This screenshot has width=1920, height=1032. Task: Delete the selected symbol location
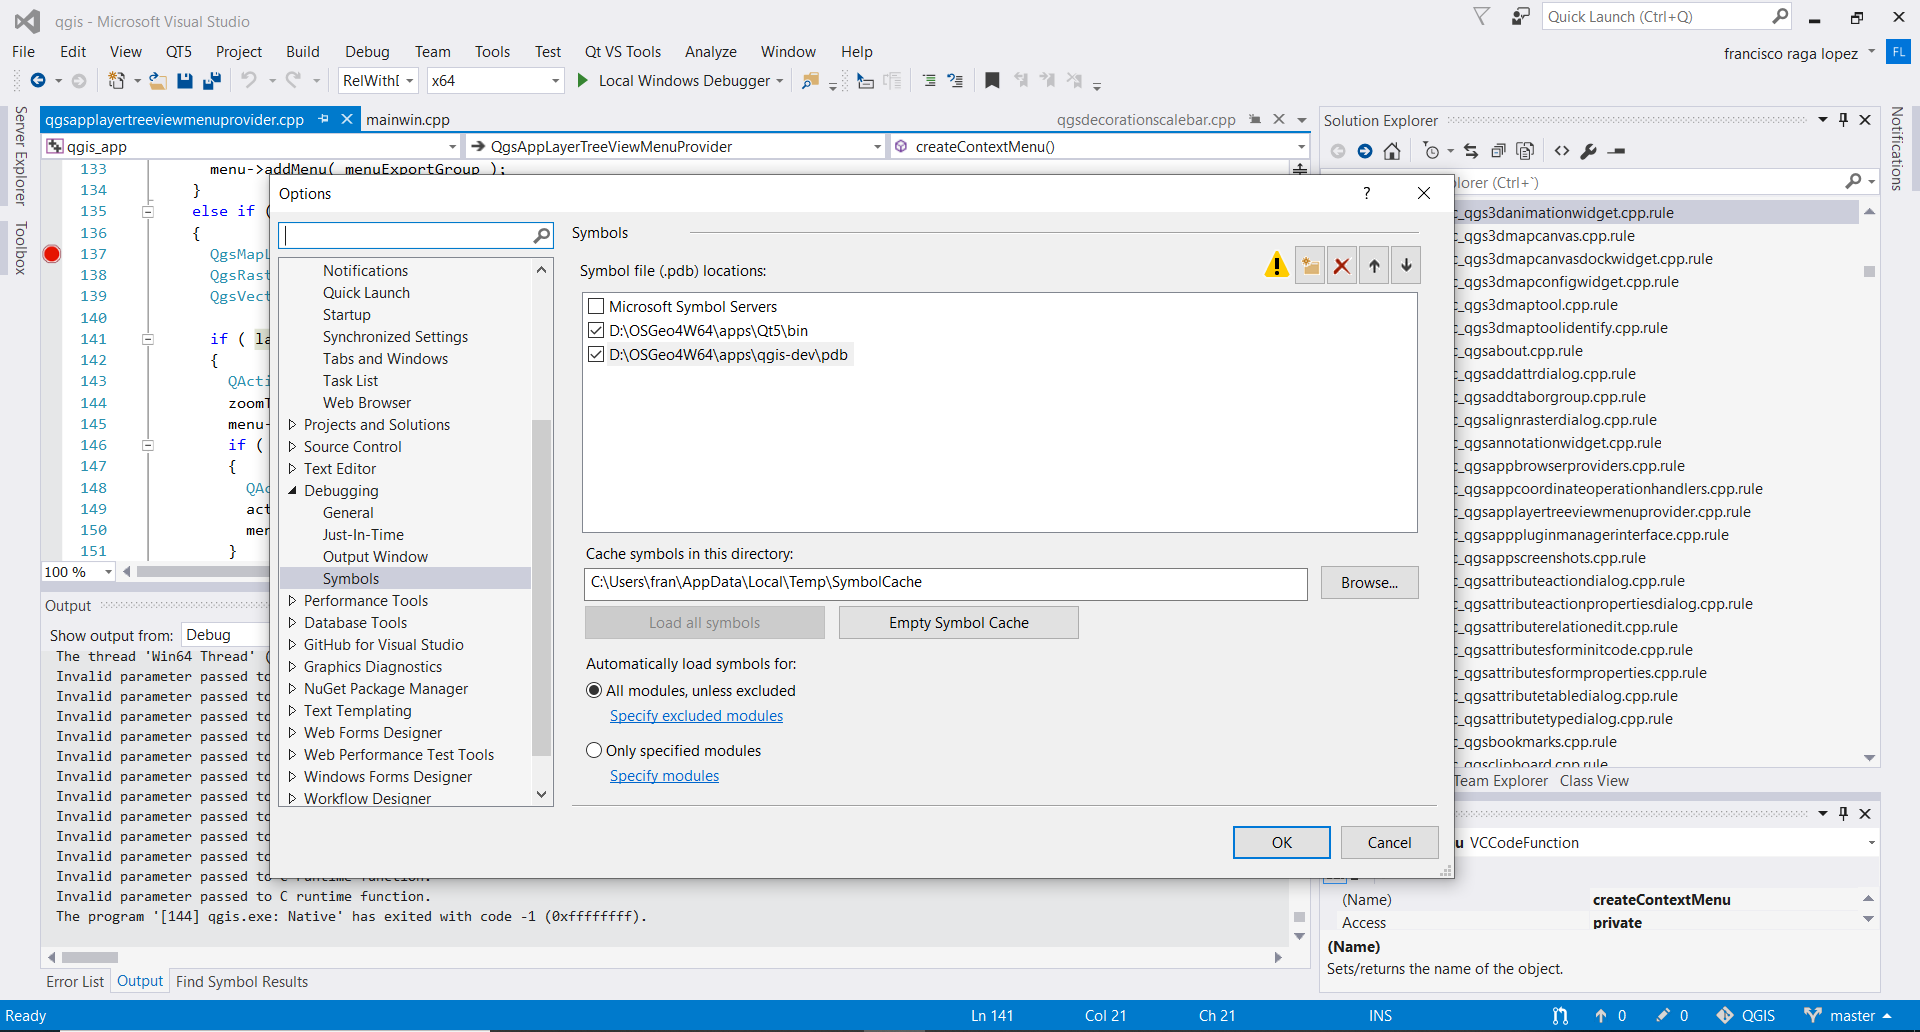[1342, 266]
